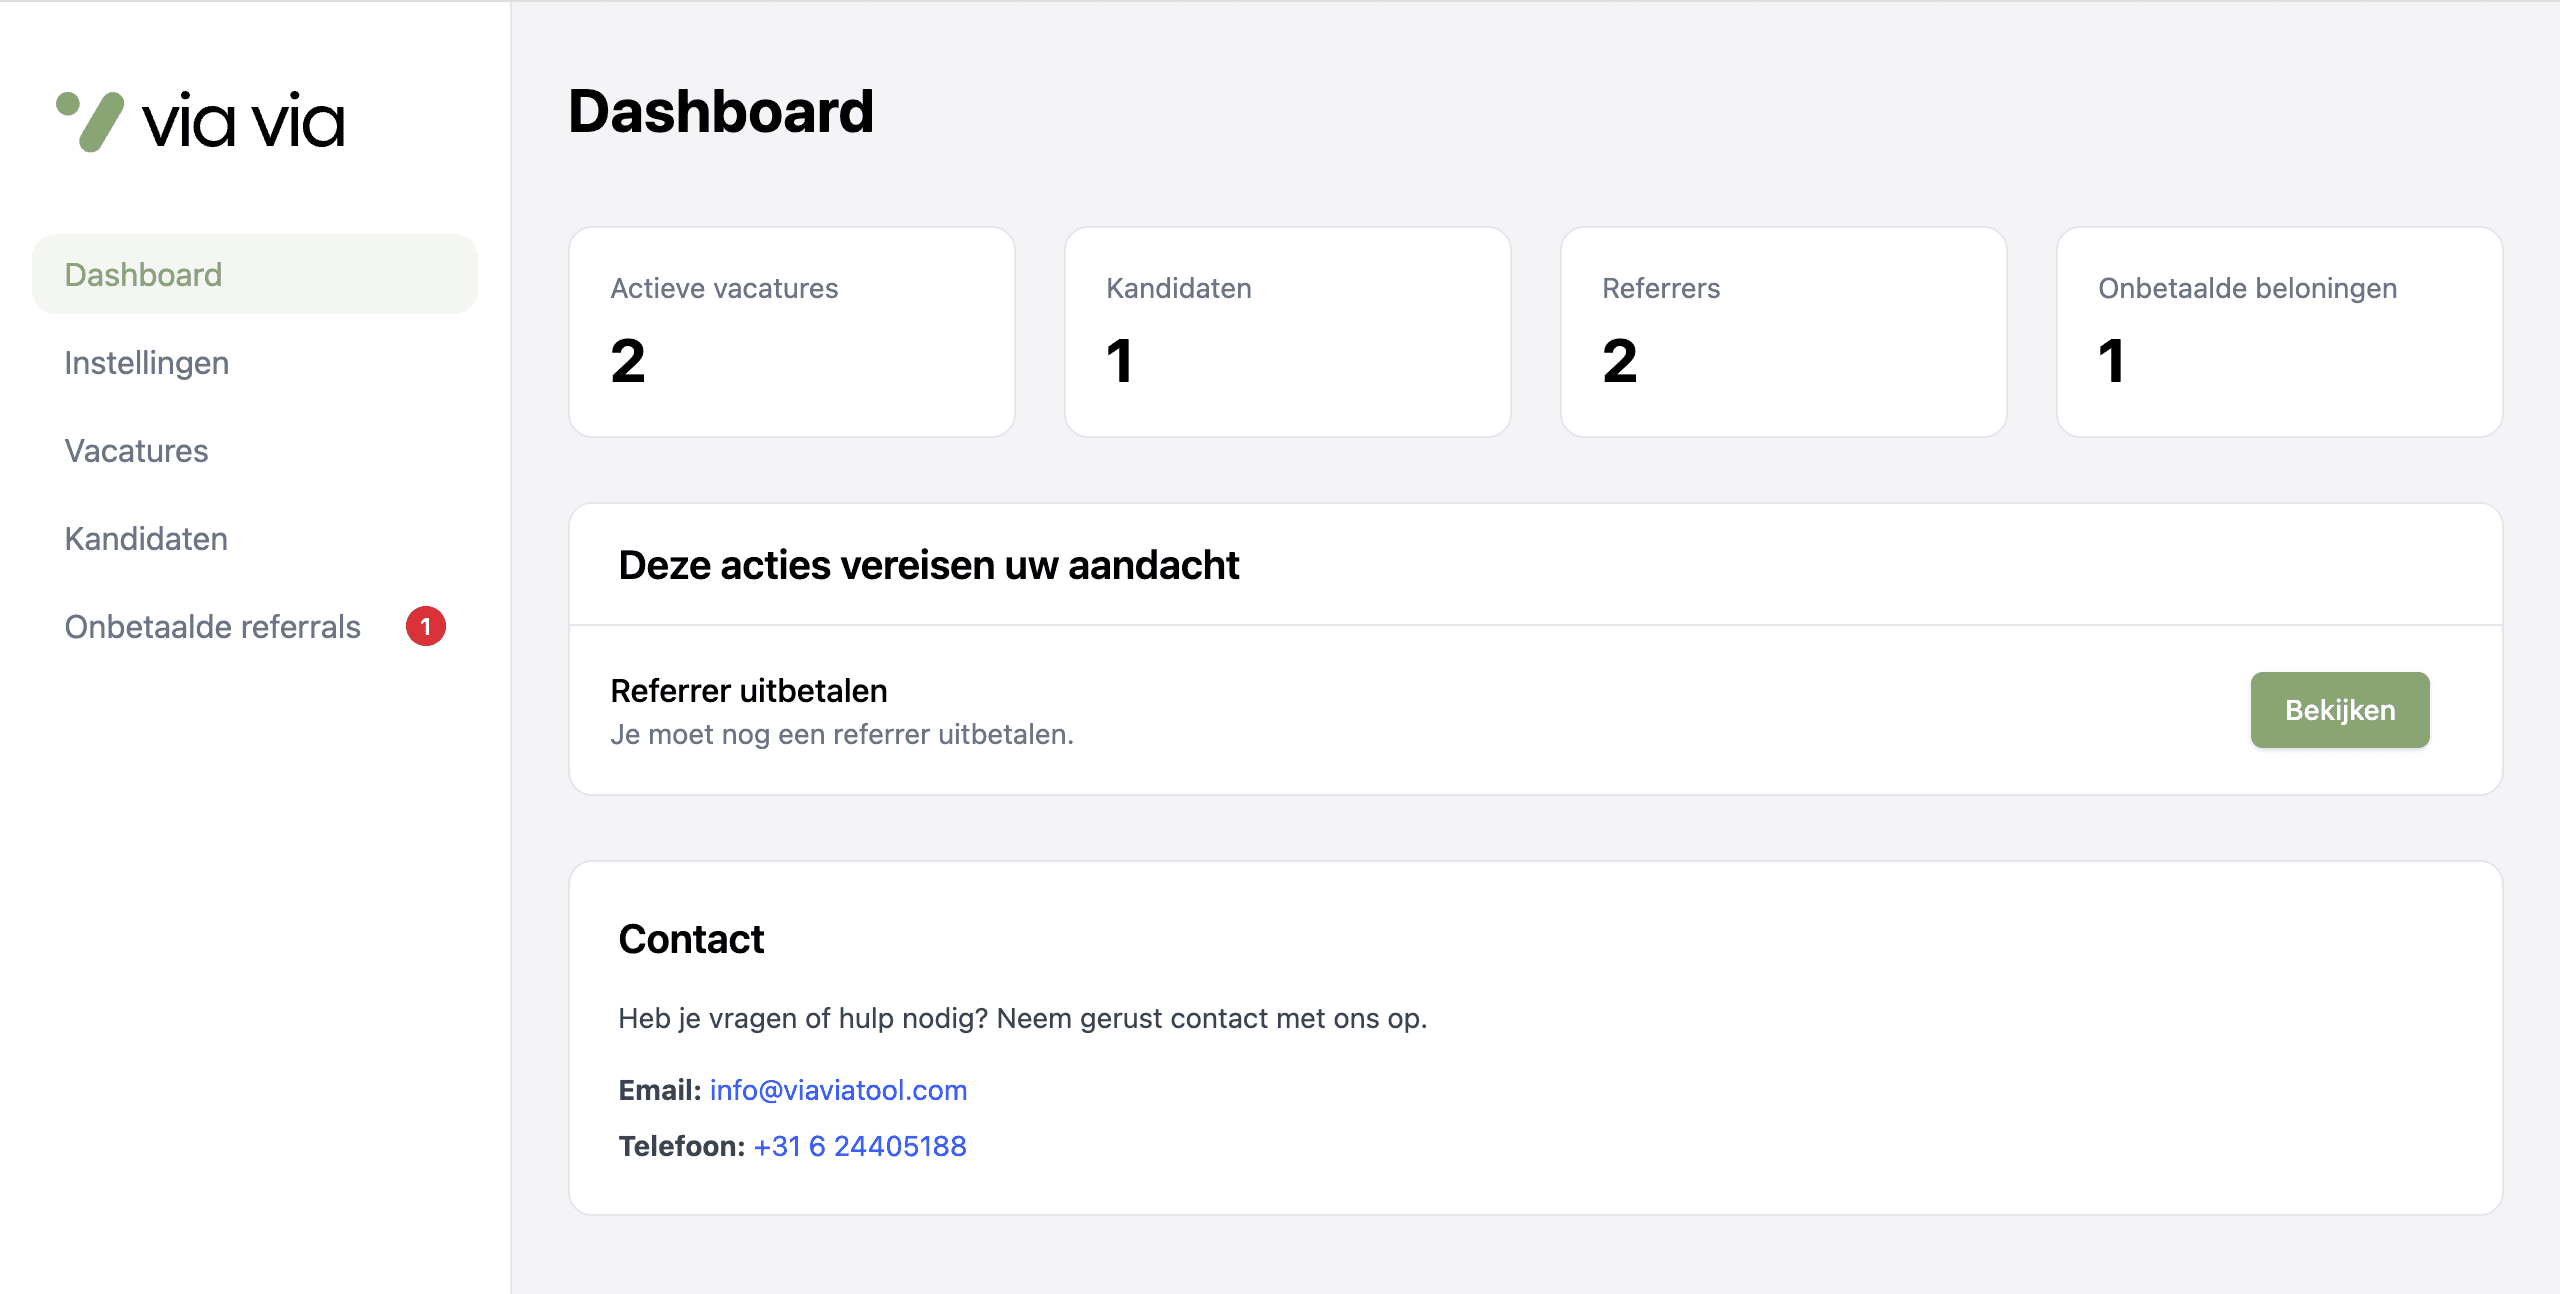Image resolution: width=2560 pixels, height=1294 pixels.
Task: Open the Dashboard section in the sidebar
Action: point(144,274)
